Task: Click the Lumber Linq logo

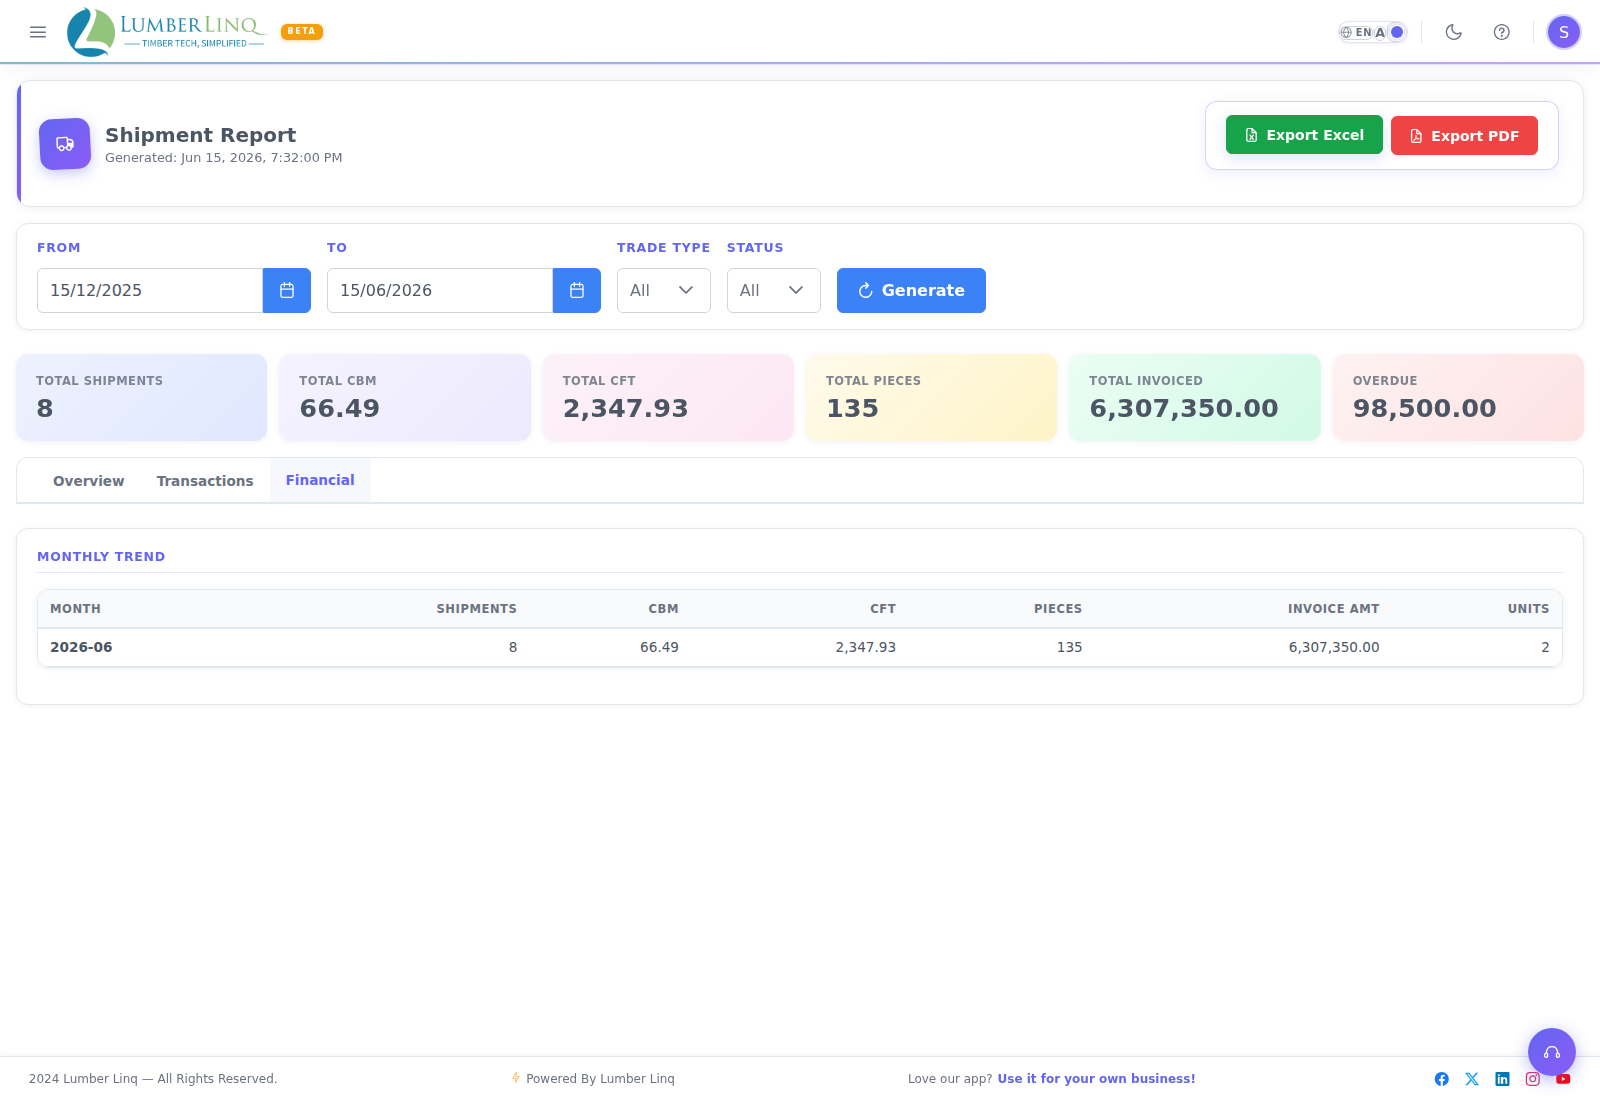Action: (x=166, y=32)
